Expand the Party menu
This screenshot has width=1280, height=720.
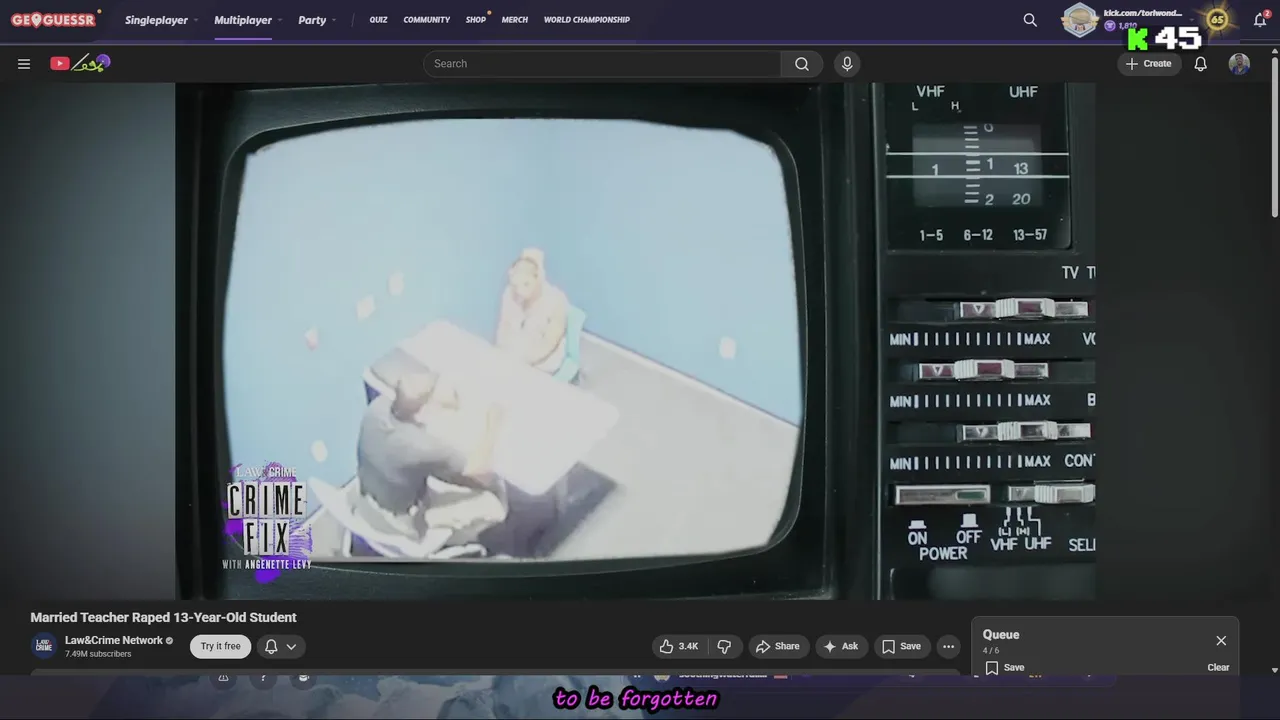point(317,20)
